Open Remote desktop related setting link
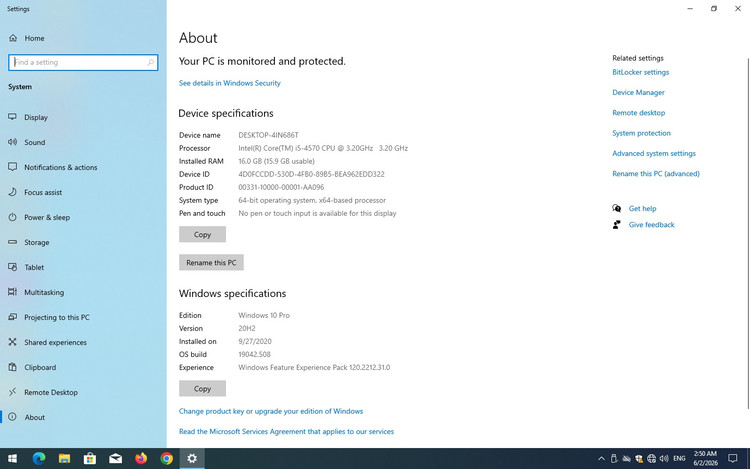 [639, 113]
